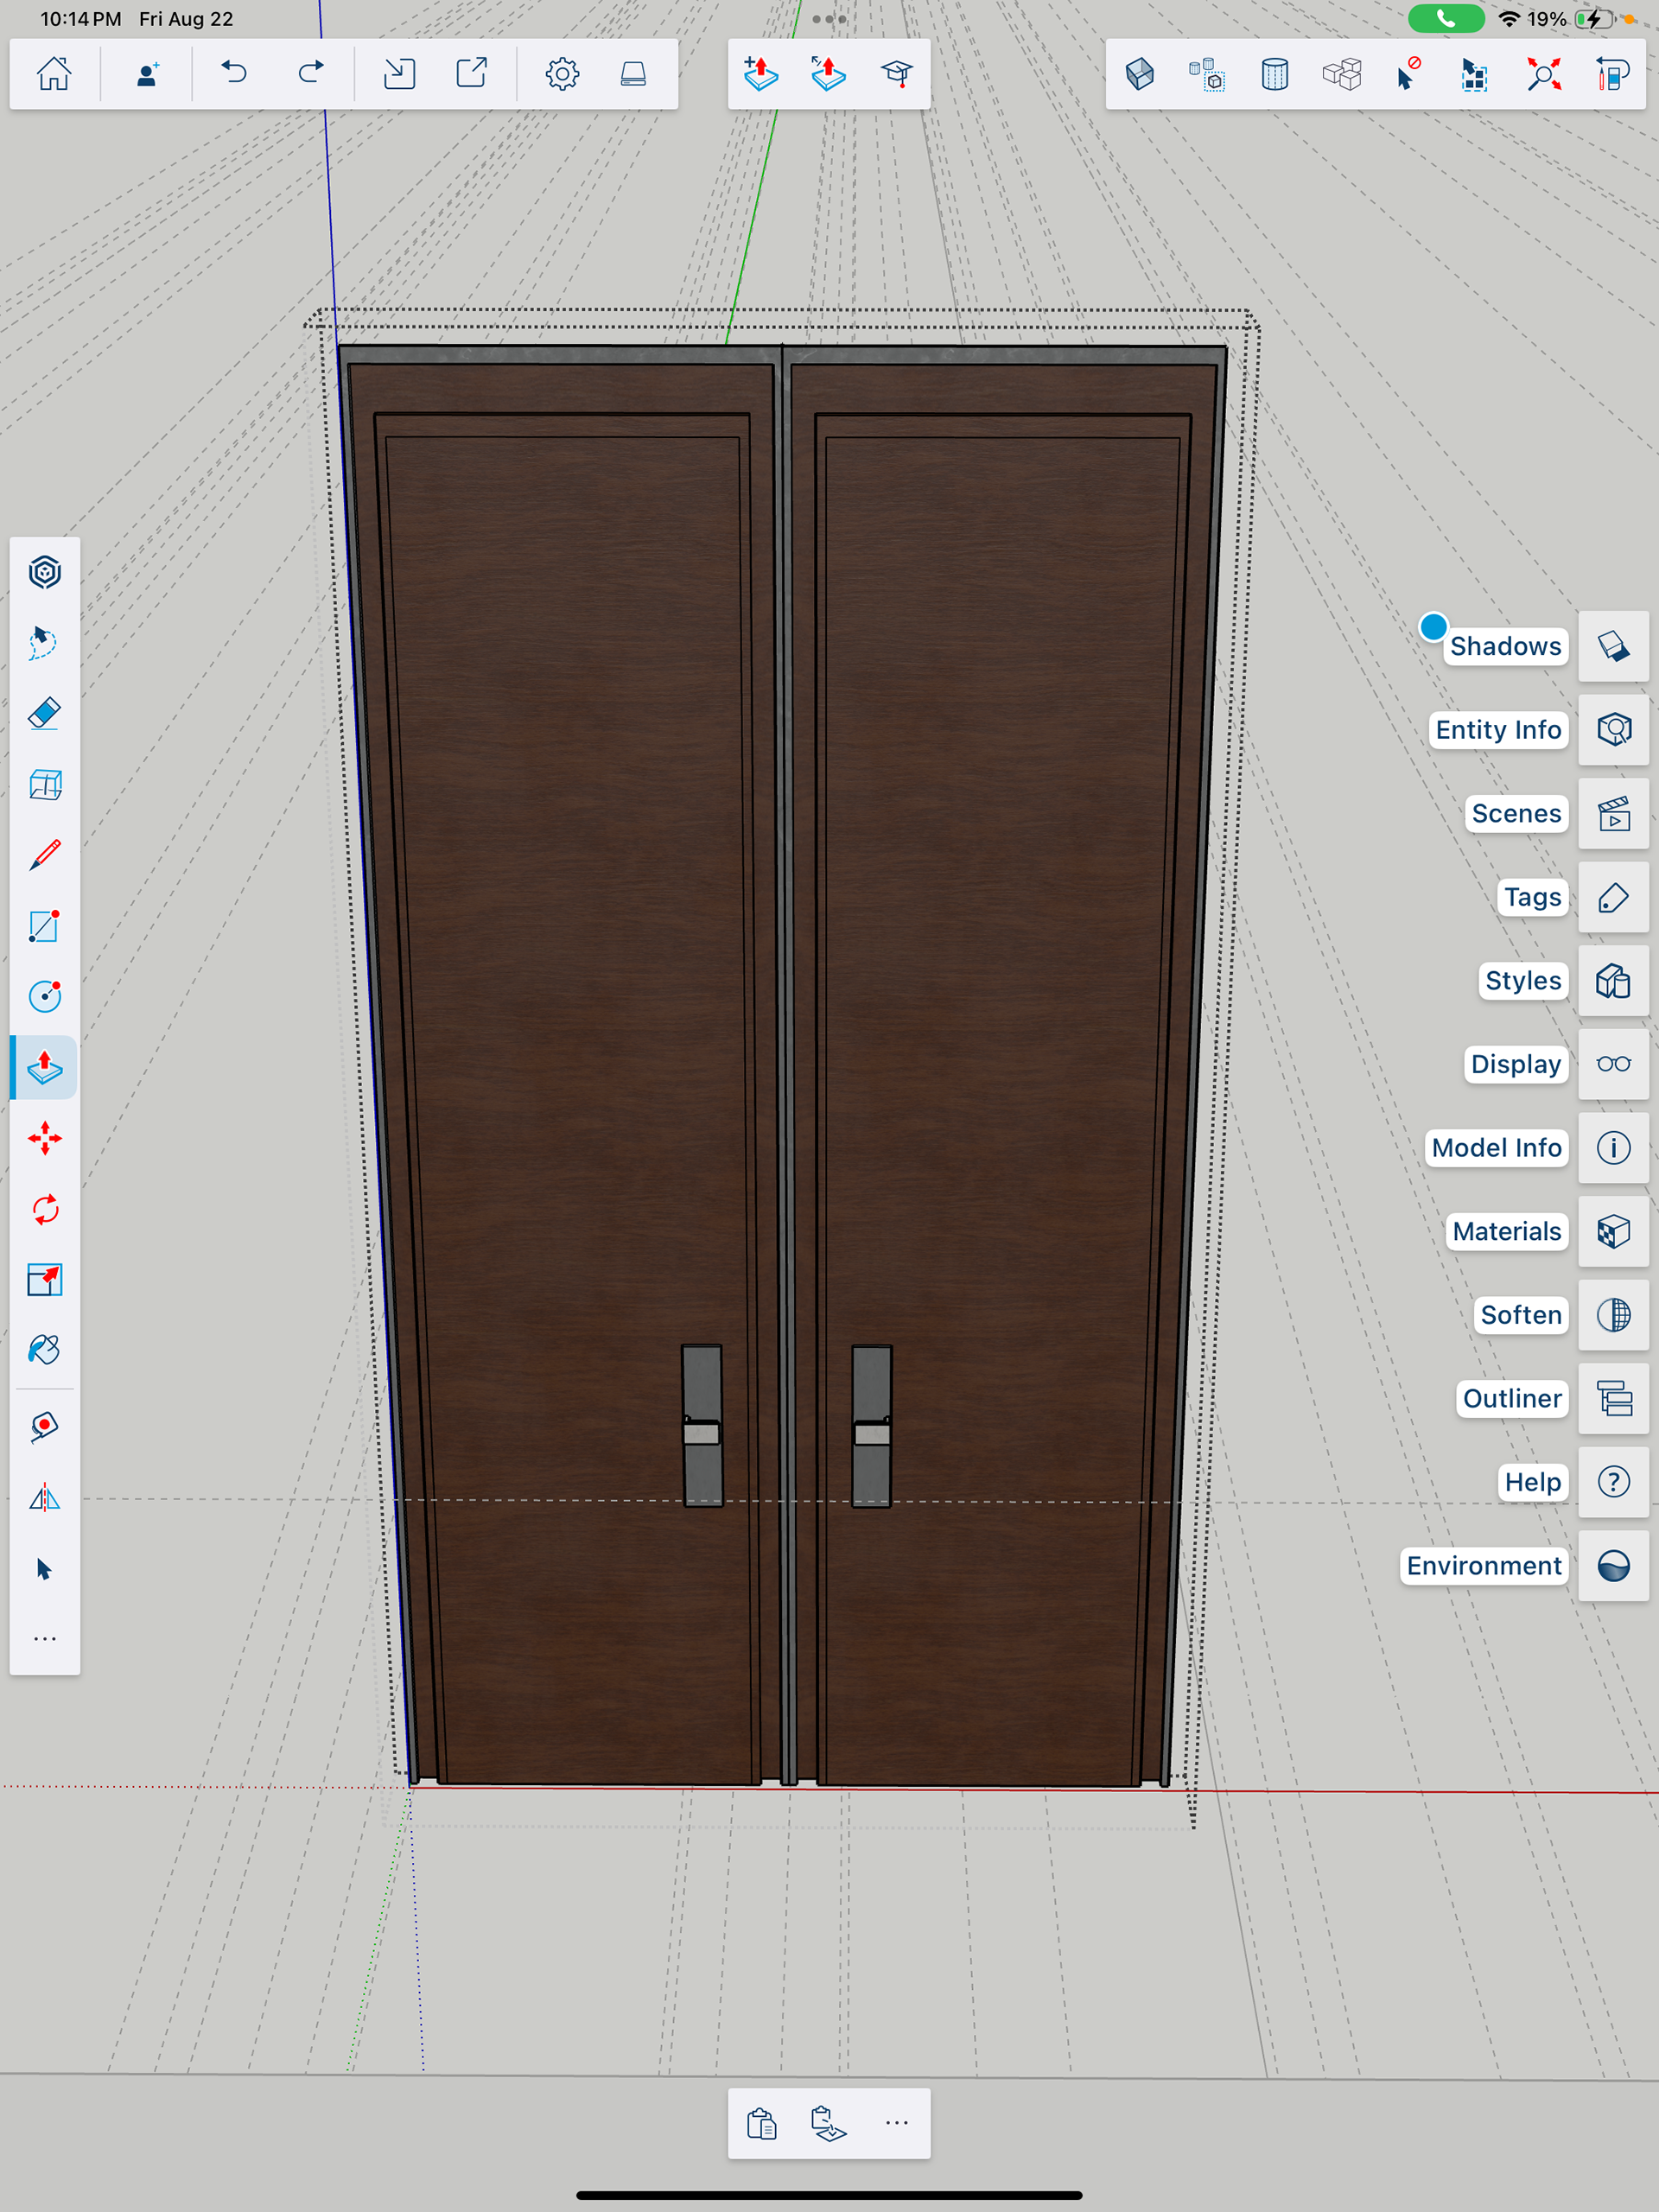Toggle the Environment panel
This screenshot has width=1659, height=2212.
[1613, 1565]
